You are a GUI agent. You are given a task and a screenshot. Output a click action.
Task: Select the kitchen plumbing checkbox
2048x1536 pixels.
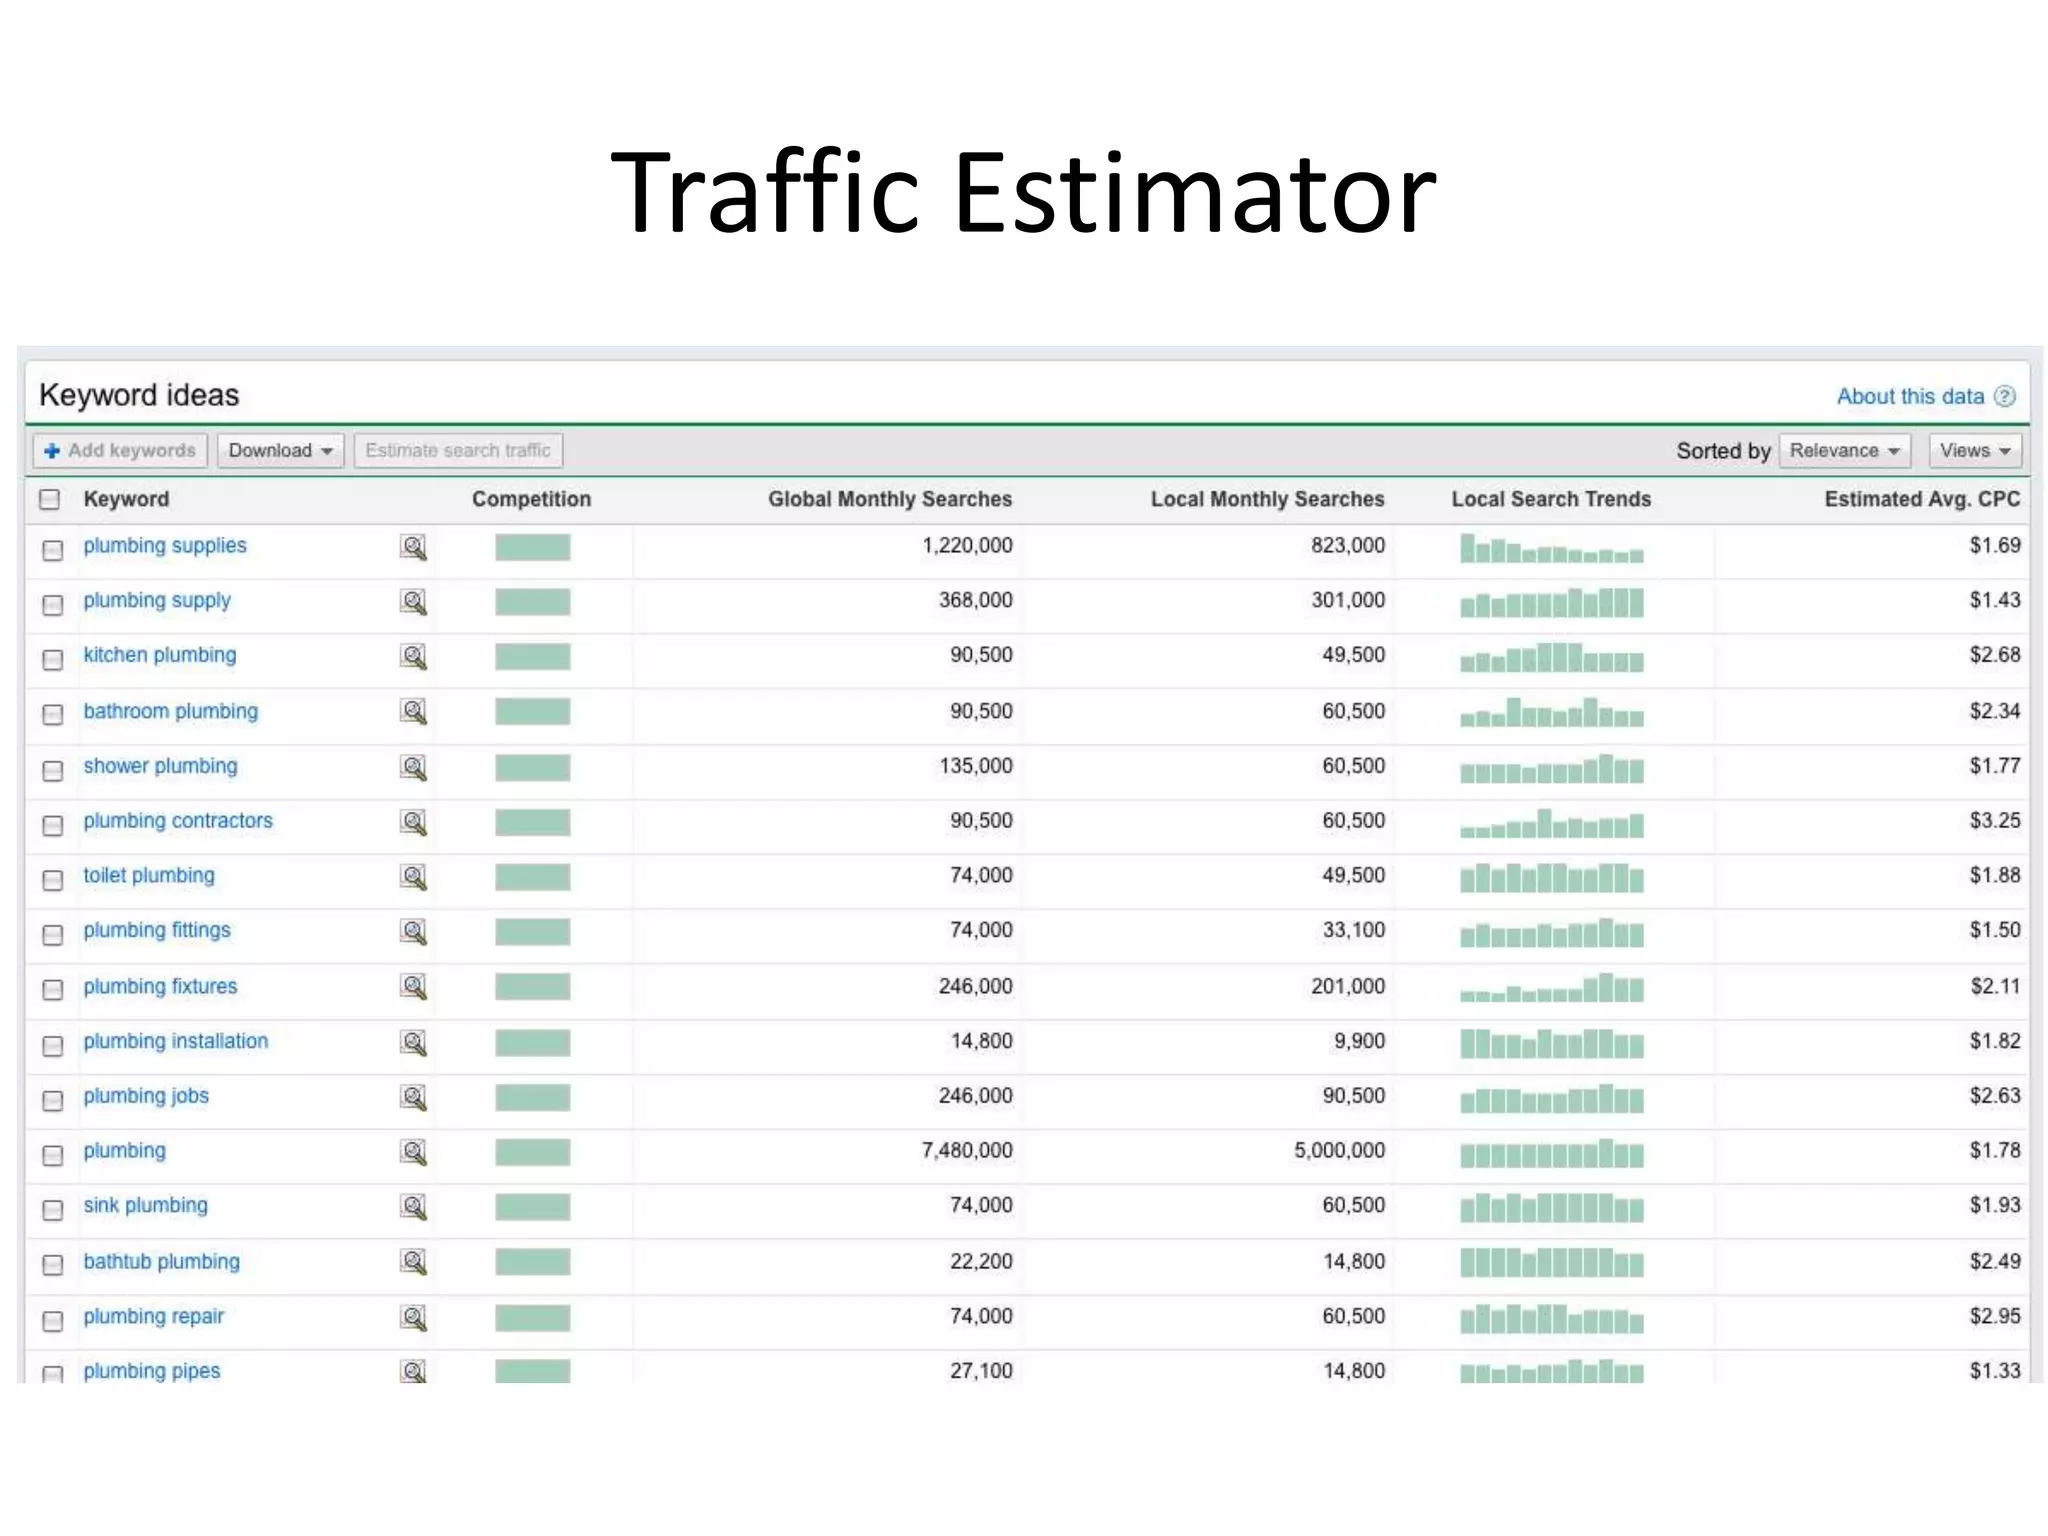[x=53, y=660]
